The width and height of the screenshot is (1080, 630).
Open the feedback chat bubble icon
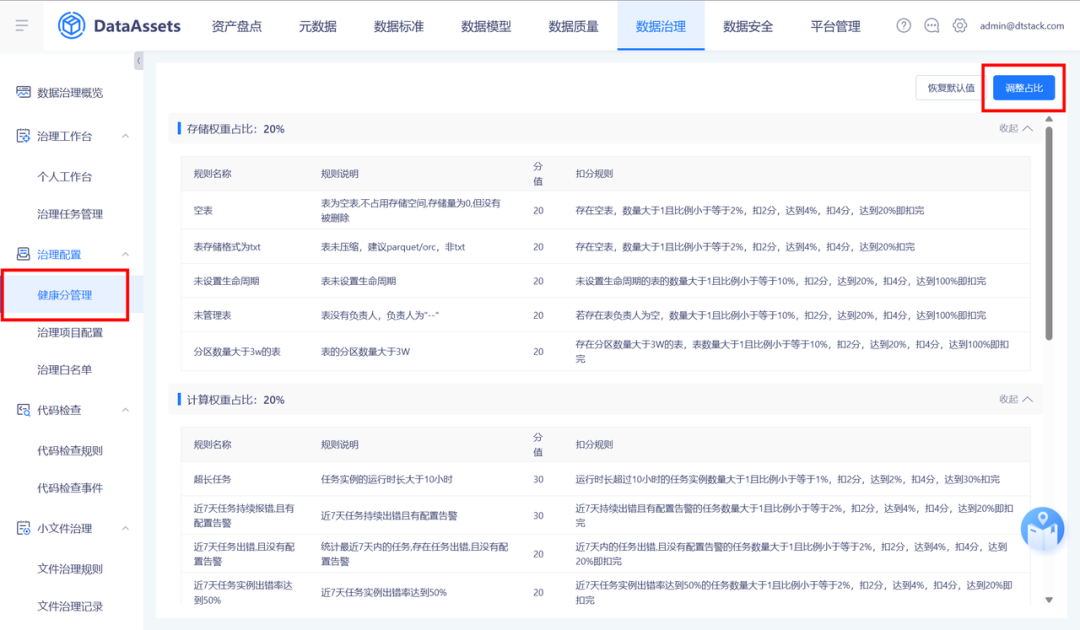pyautogui.click(x=931, y=26)
